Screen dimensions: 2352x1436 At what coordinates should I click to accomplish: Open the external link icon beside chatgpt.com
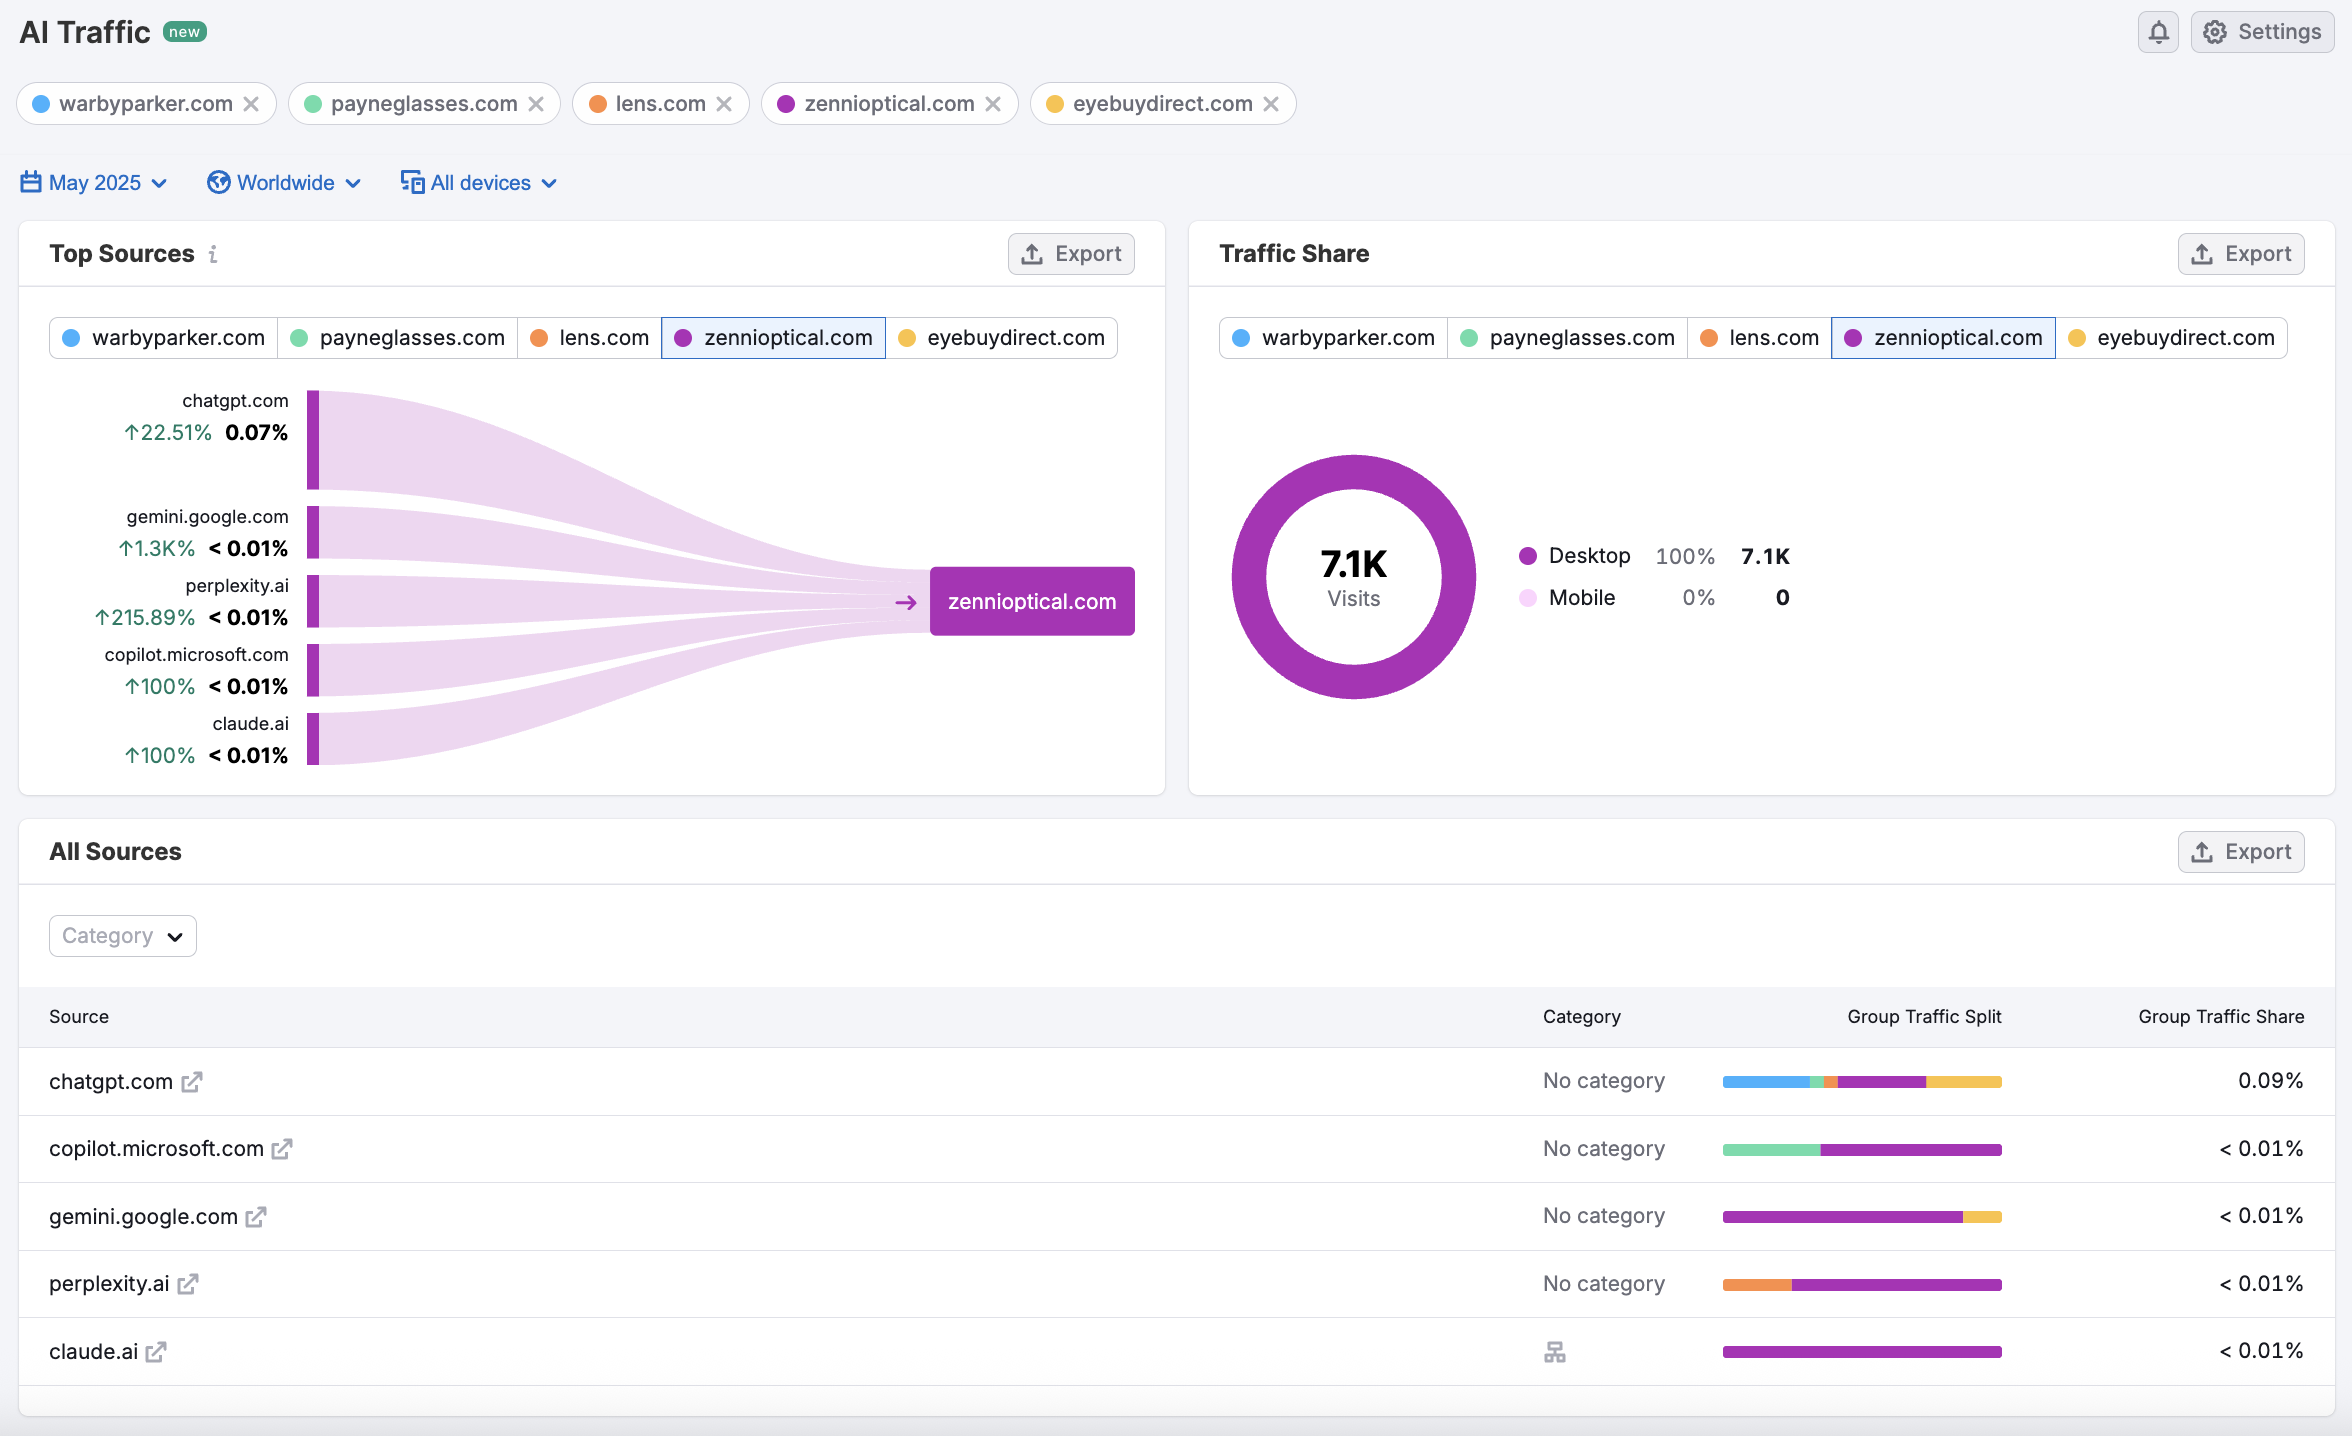coord(192,1082)
